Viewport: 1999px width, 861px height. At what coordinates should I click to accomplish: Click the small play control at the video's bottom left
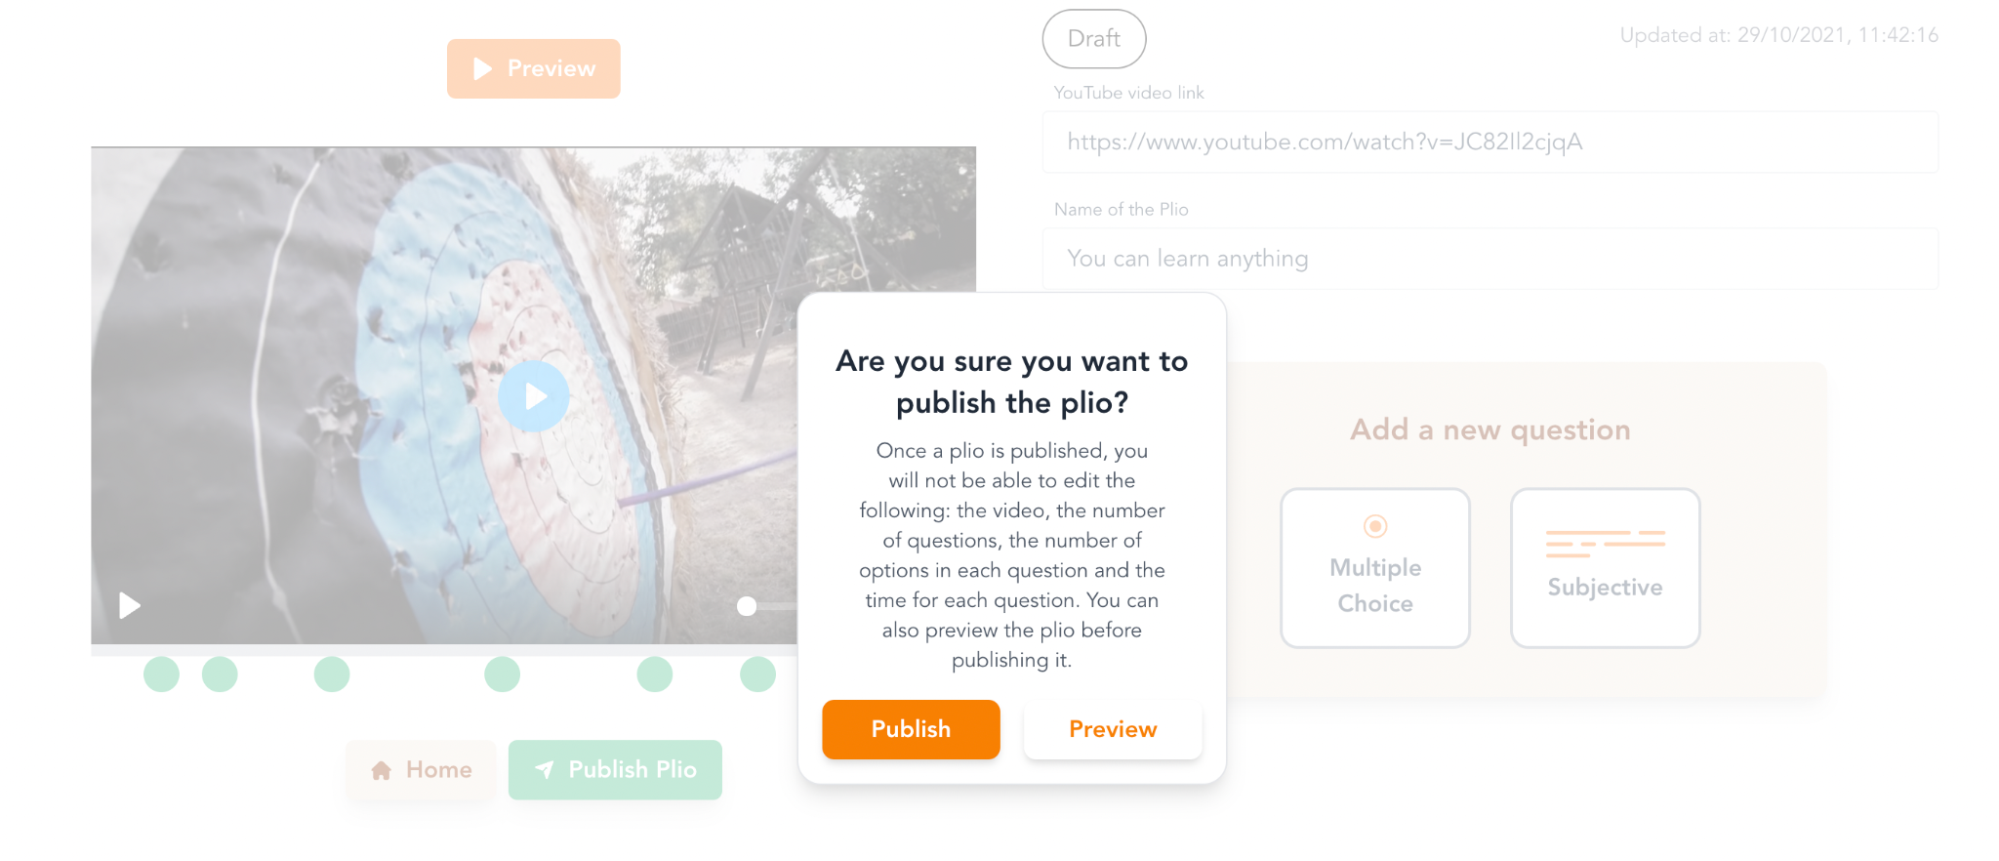click(130, 605)
